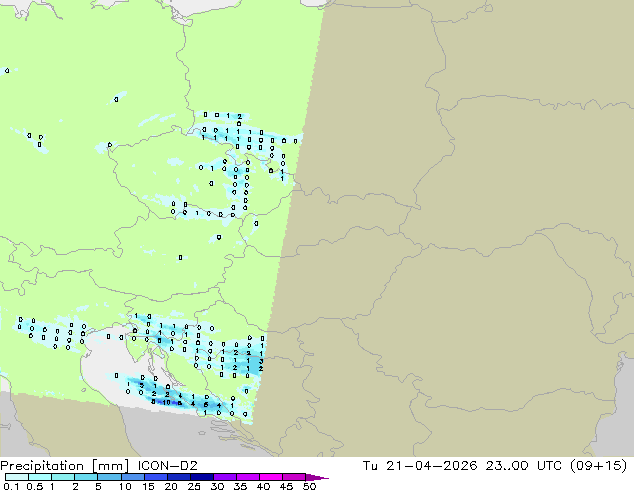
Task: Click the '30' legend scale label
Action: click(217, 486)
